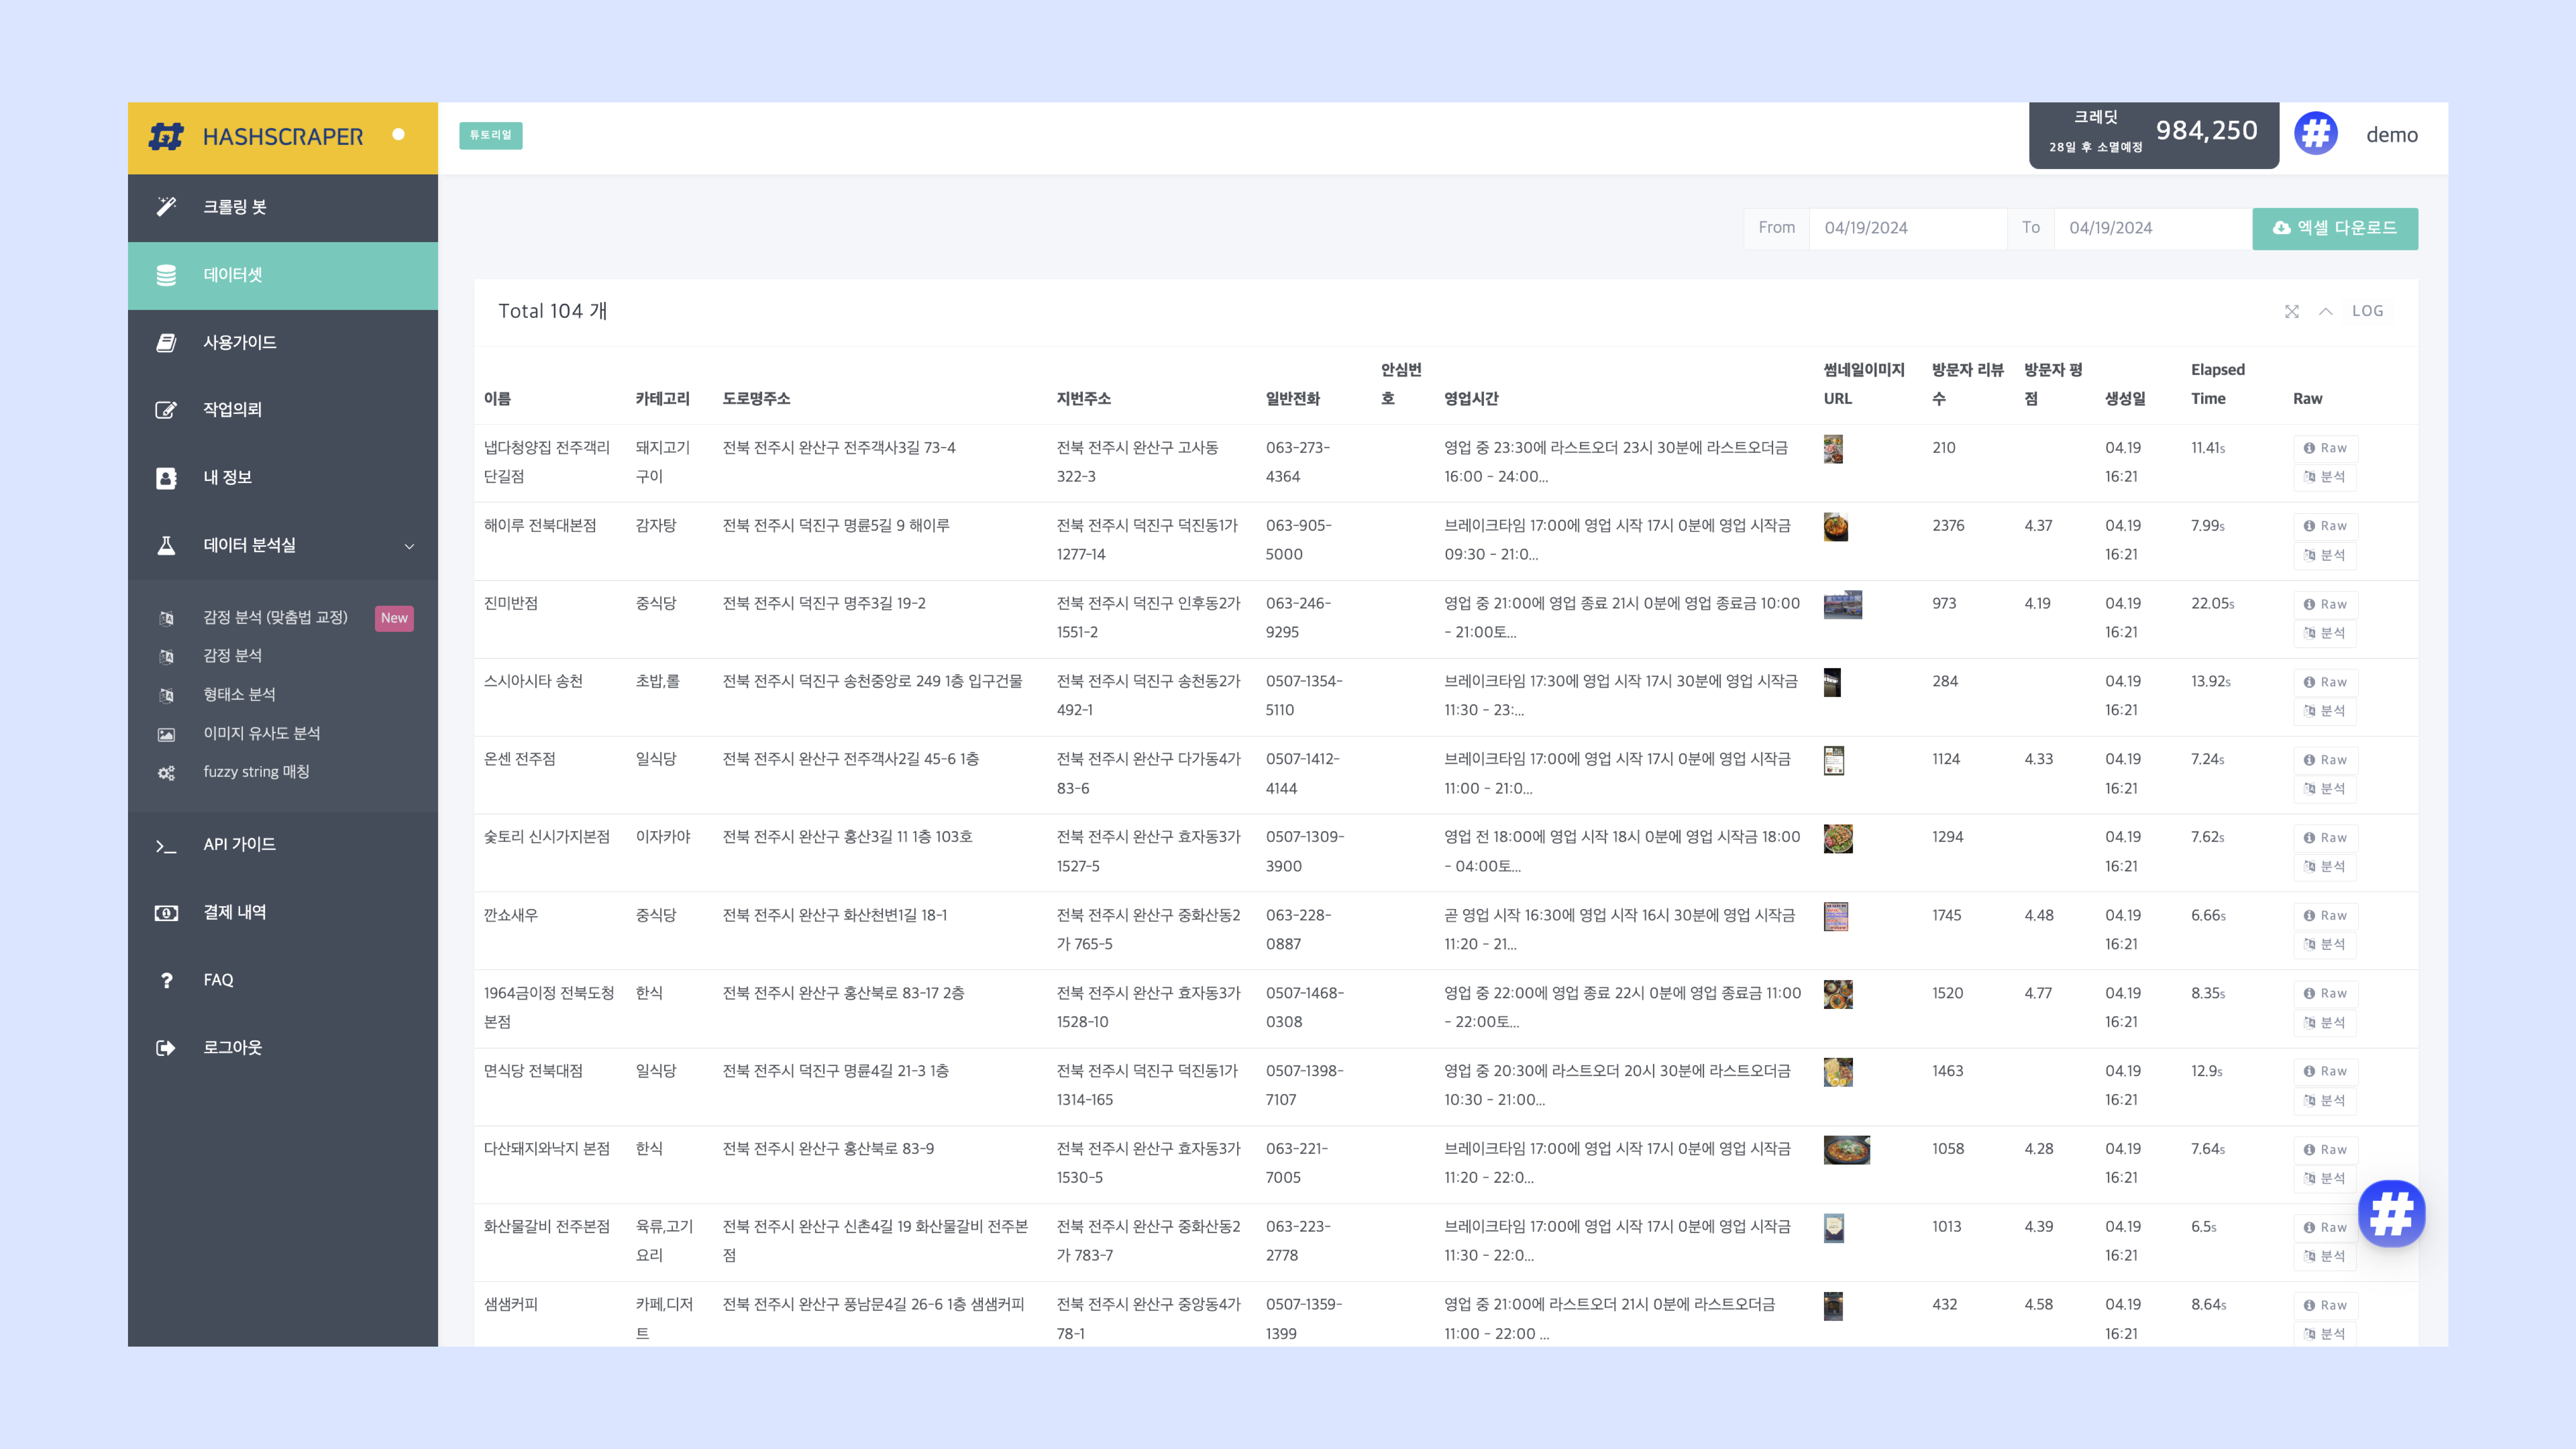This screenshot has width=2576, height=1449.
Task: Click the book icon for 사용가이드
Action: tap(166, 343)
